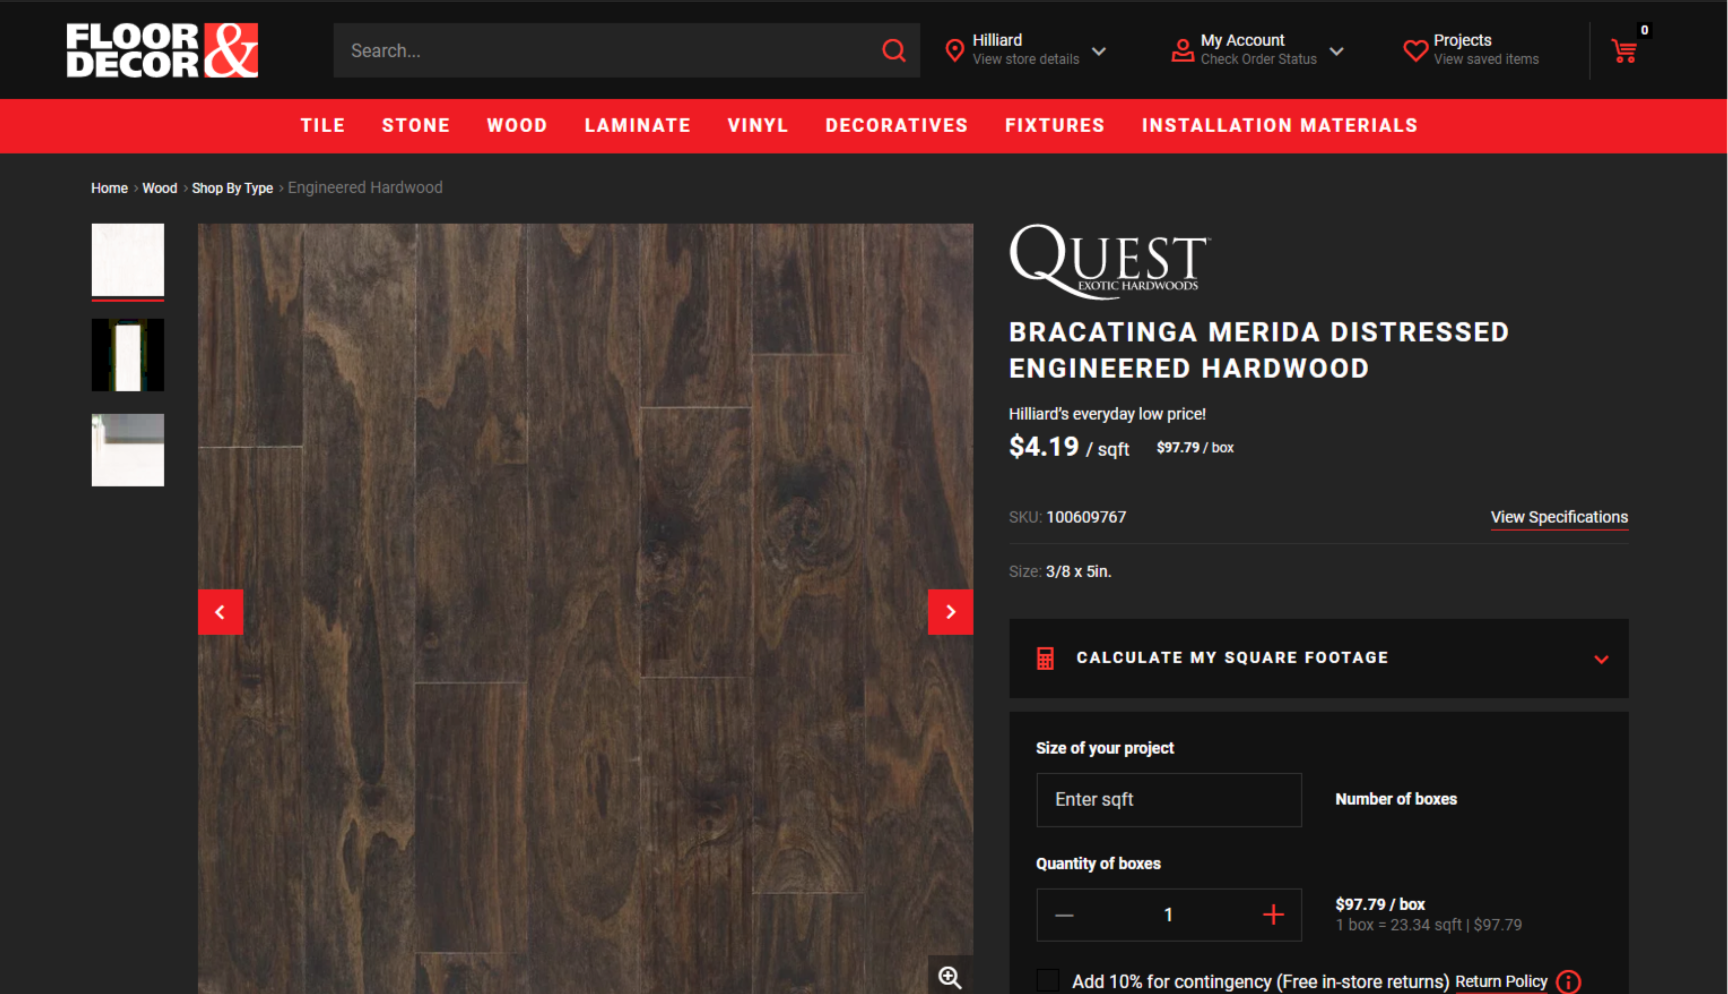This screenshot has width=1728, height=994.
Task: Select the first product thumbnail
Action: click(x=128, y=260)
